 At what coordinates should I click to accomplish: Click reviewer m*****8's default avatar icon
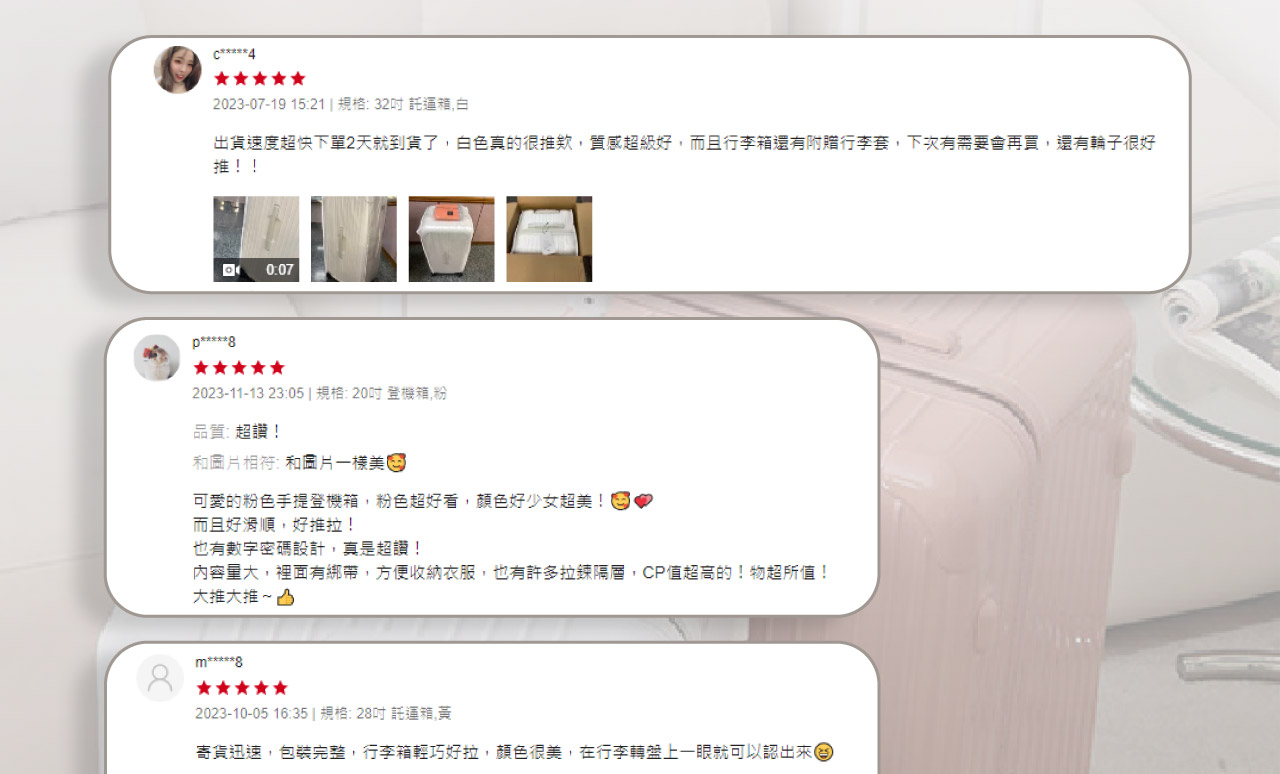pyautogui.click(x=160, y=678)
